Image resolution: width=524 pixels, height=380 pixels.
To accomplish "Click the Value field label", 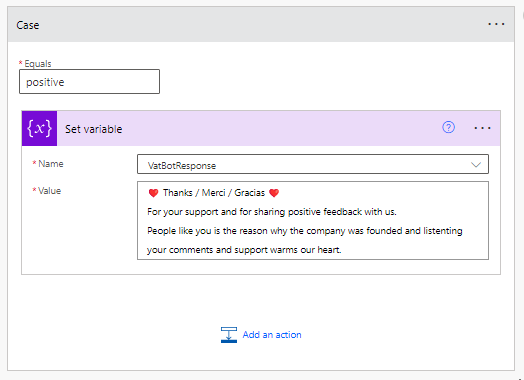I will click(49, 191).
